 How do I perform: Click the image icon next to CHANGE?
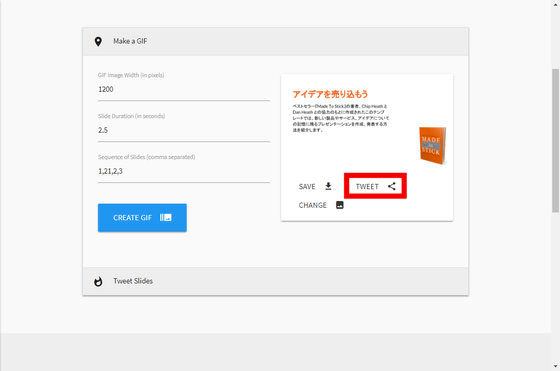click(340, 205)
